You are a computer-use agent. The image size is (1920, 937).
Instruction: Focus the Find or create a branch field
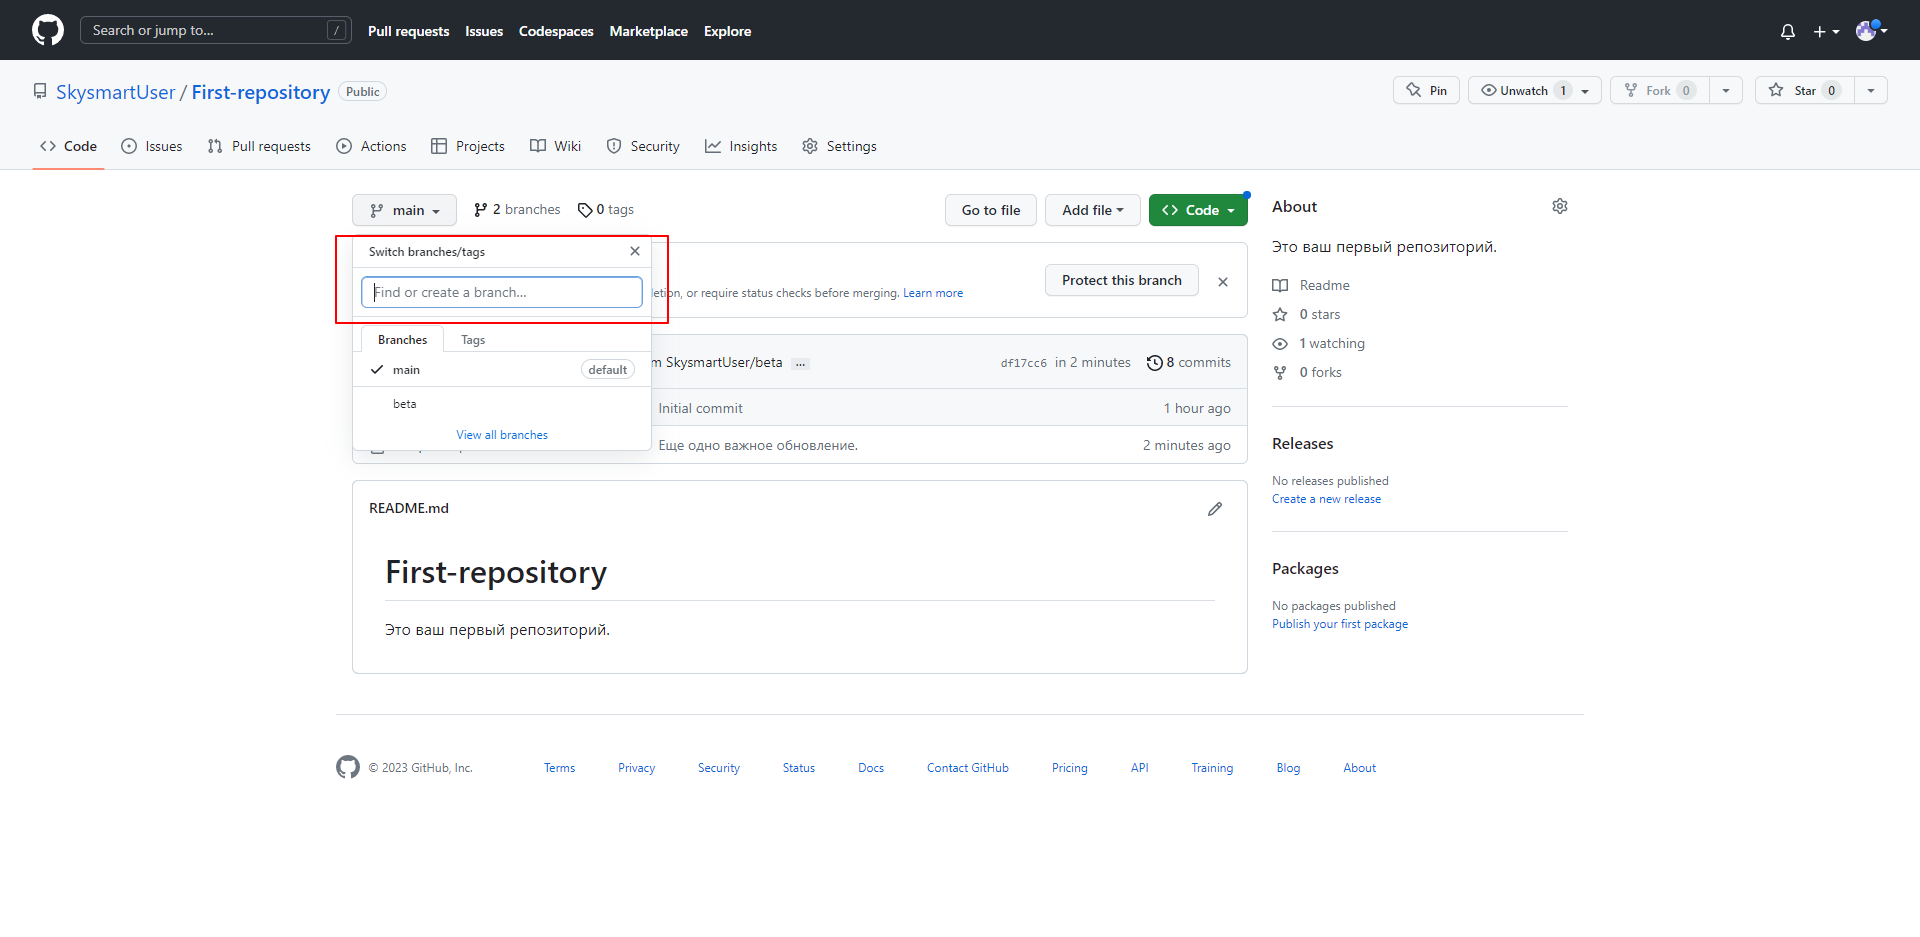(x=502, y=292)
